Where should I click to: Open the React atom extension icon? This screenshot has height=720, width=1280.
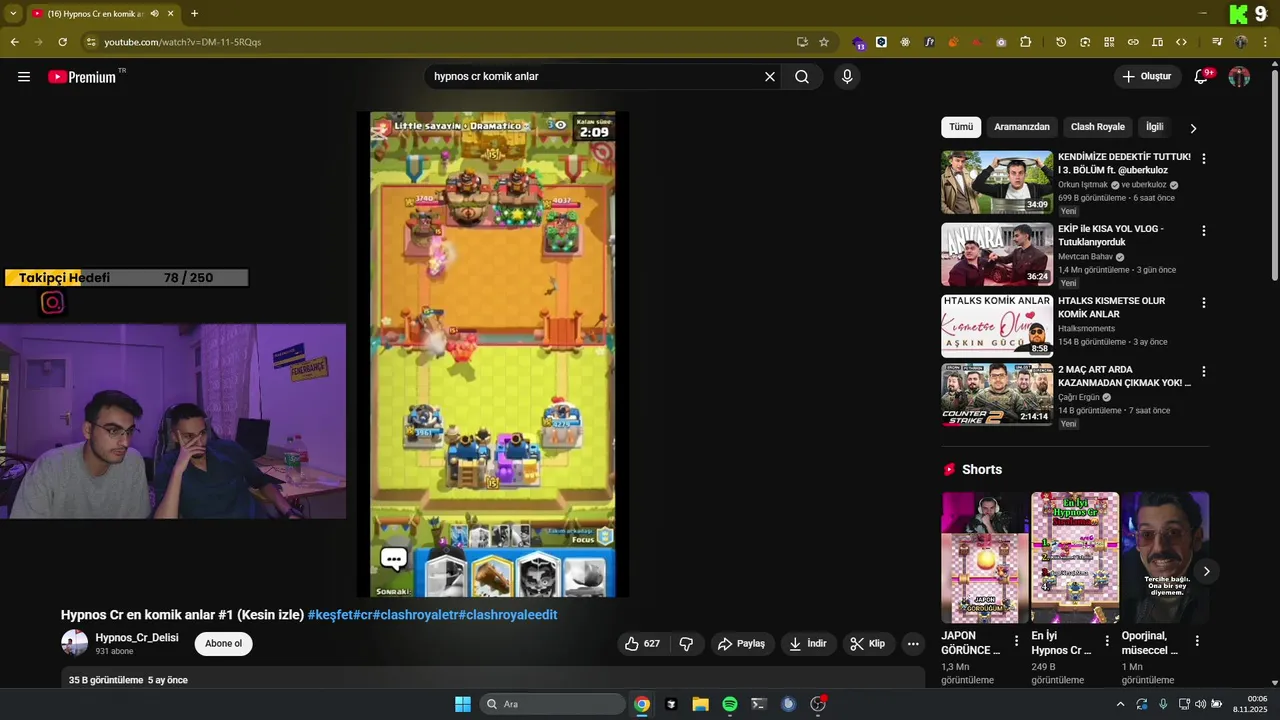(x=905, y=42)
